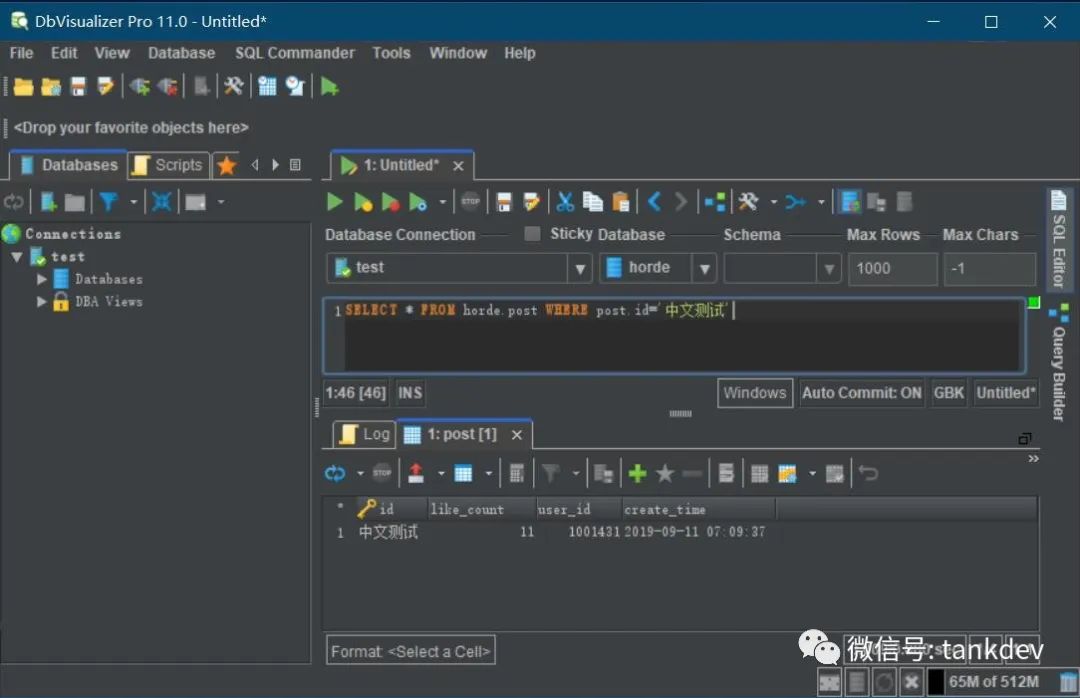Click the undo edits icon in result toolbar
1080x698 pixels.
tap(869, 473)
